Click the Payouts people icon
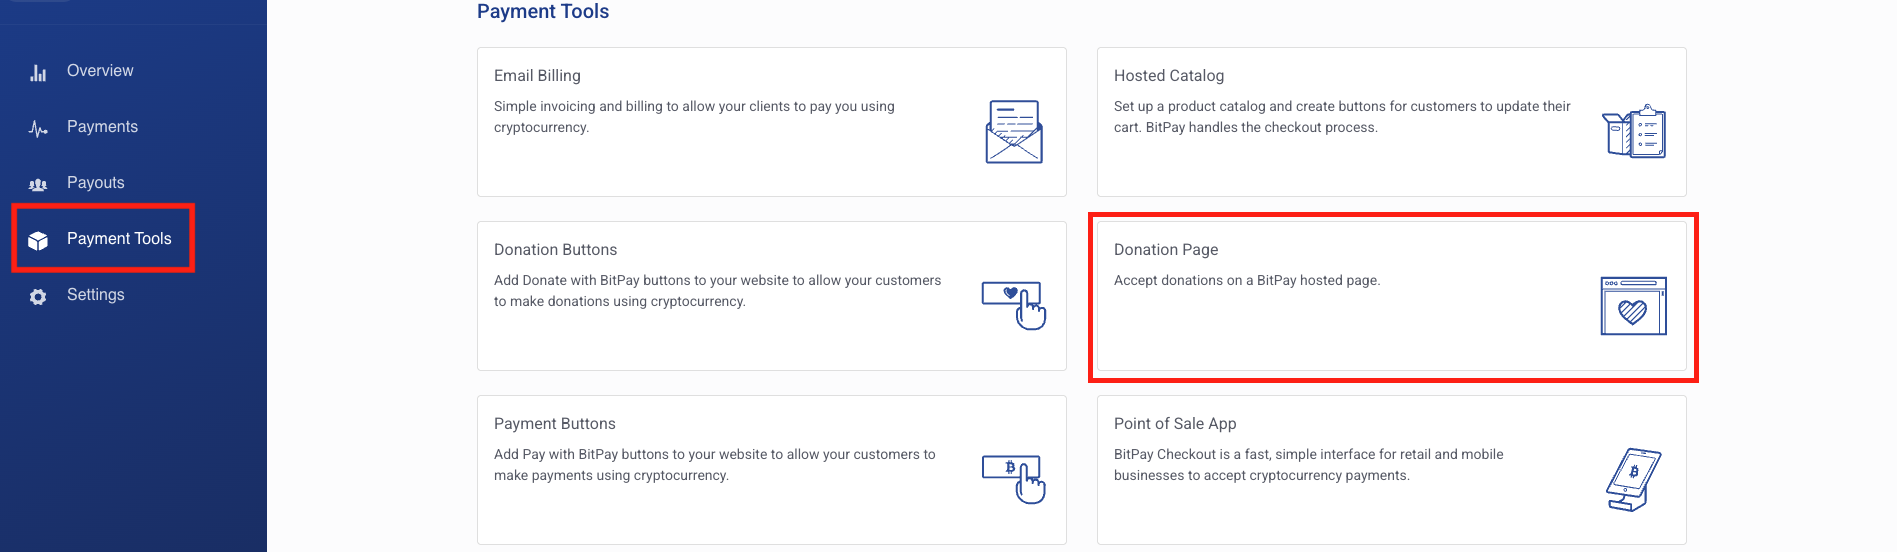 [x=38, y=184]
